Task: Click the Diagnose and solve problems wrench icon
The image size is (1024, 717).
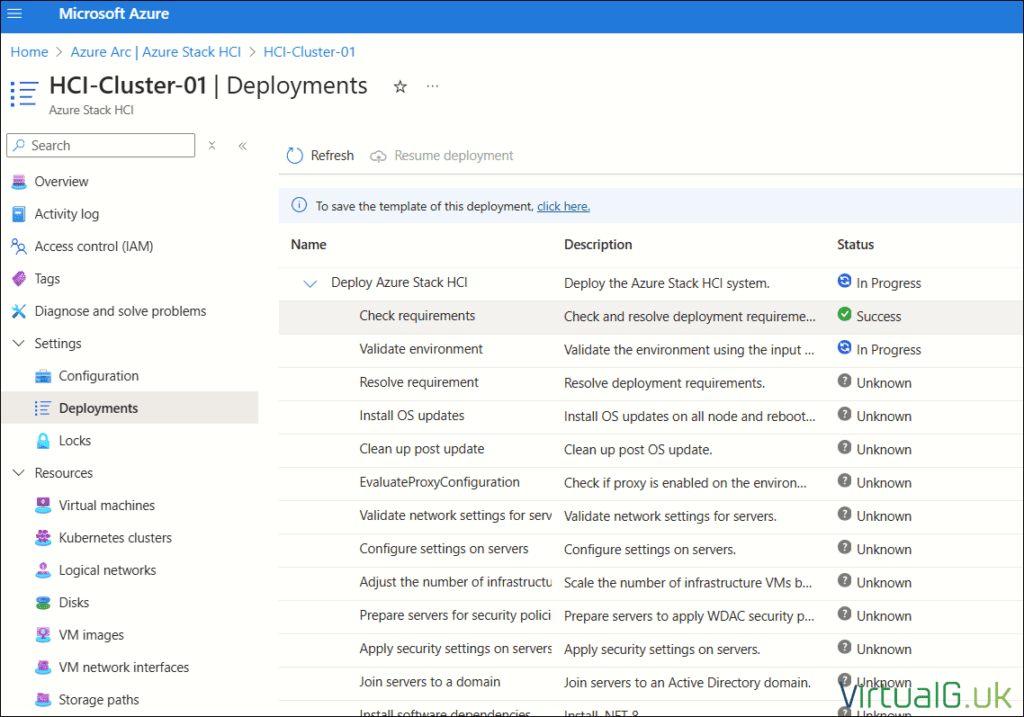Action: click(x=19, y=311)
